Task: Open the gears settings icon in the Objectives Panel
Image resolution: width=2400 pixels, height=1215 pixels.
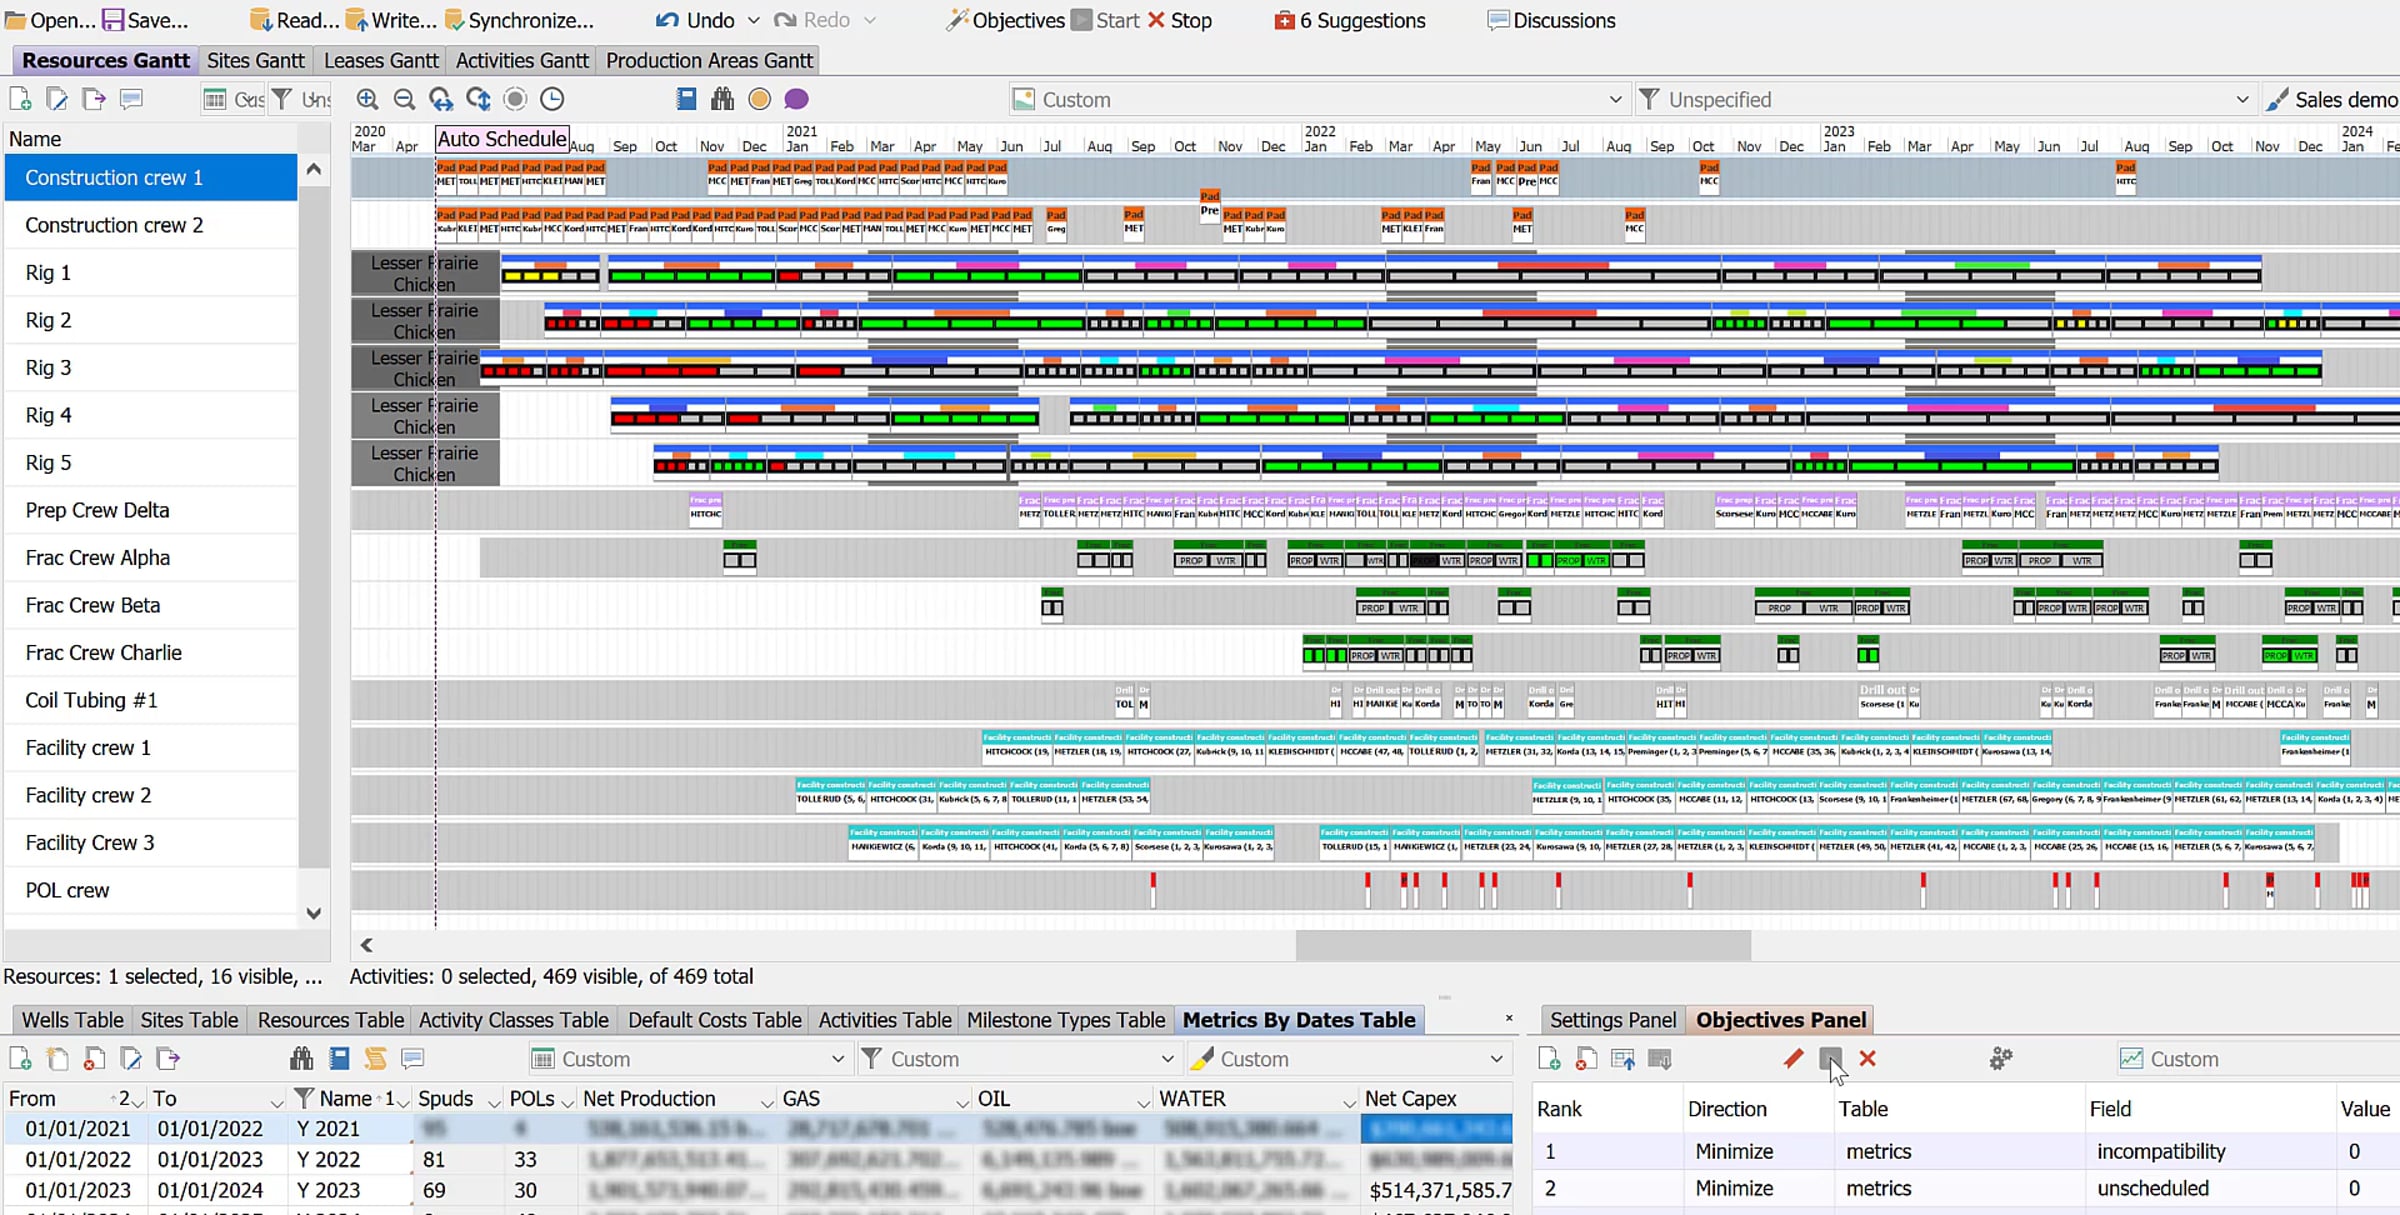Action: click(2001, 1058)
